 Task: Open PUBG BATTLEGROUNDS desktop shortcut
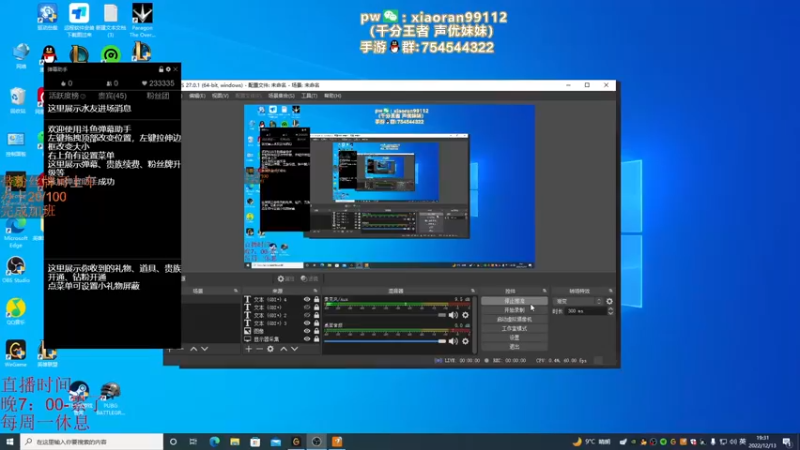(x=110, y=398)
